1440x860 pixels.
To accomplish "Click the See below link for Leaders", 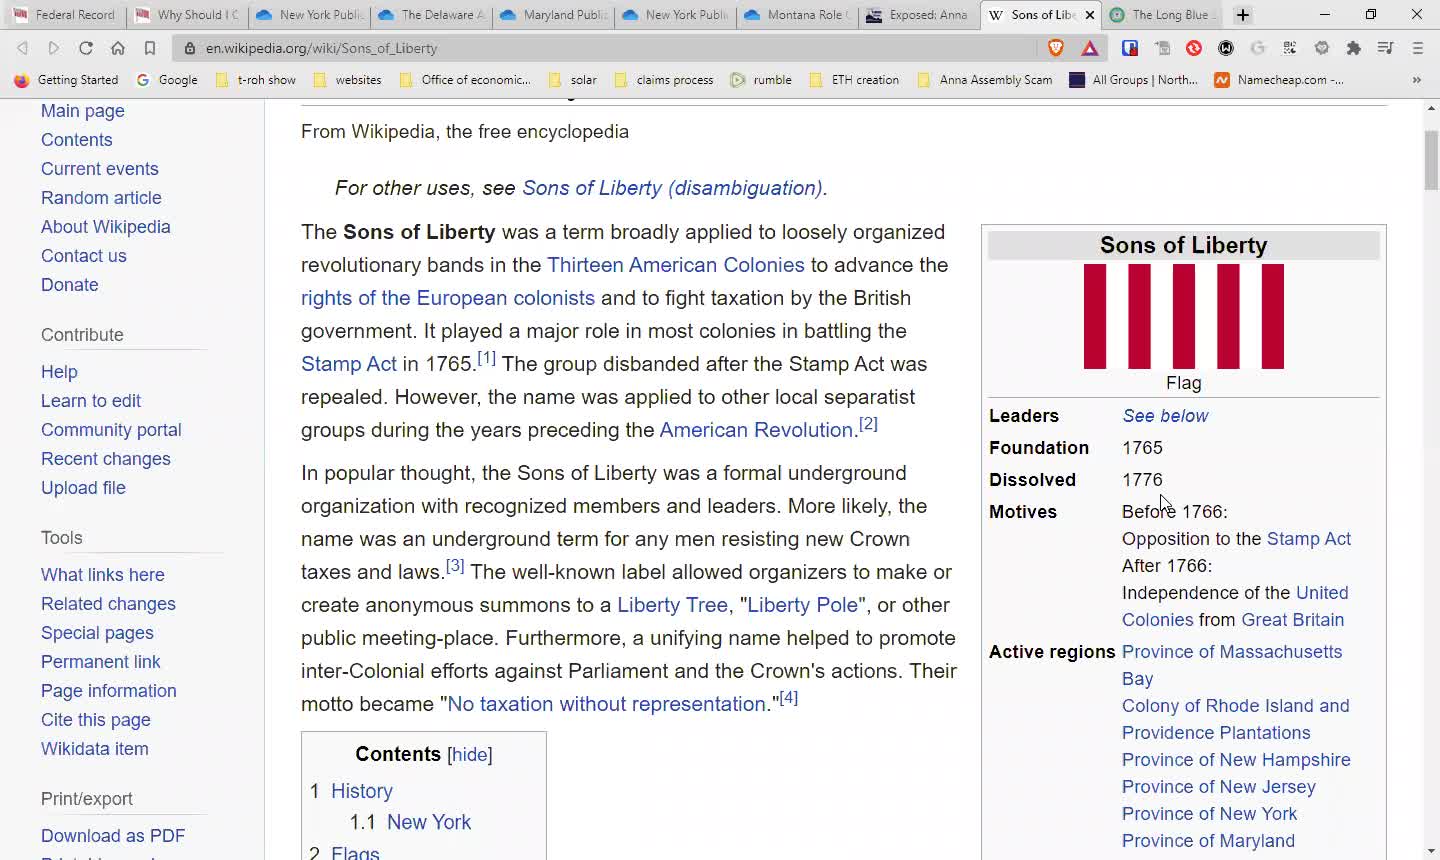I will coord(1165,416).
